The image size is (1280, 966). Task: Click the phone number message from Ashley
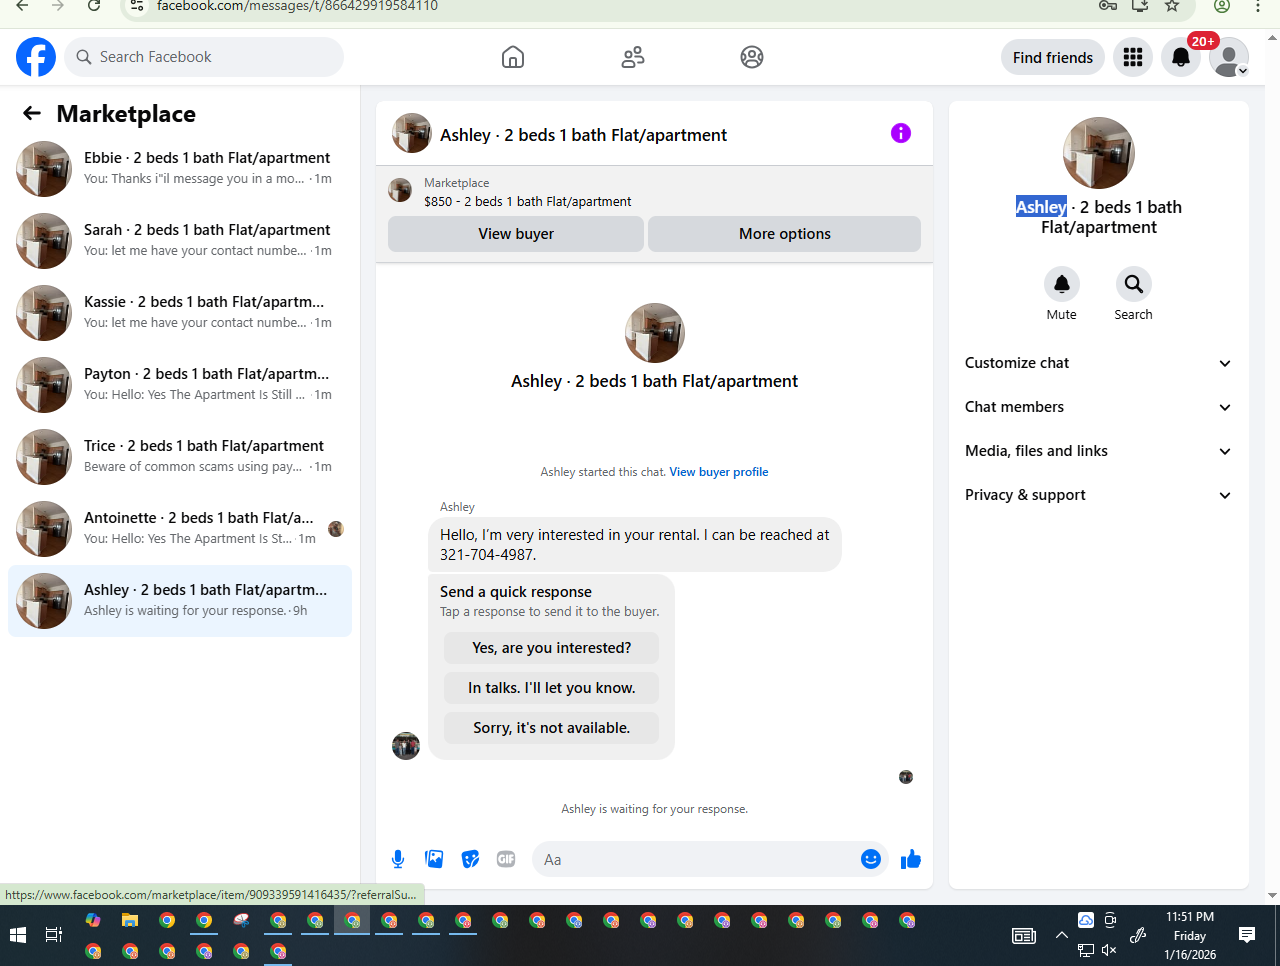(x=635, y=544)
